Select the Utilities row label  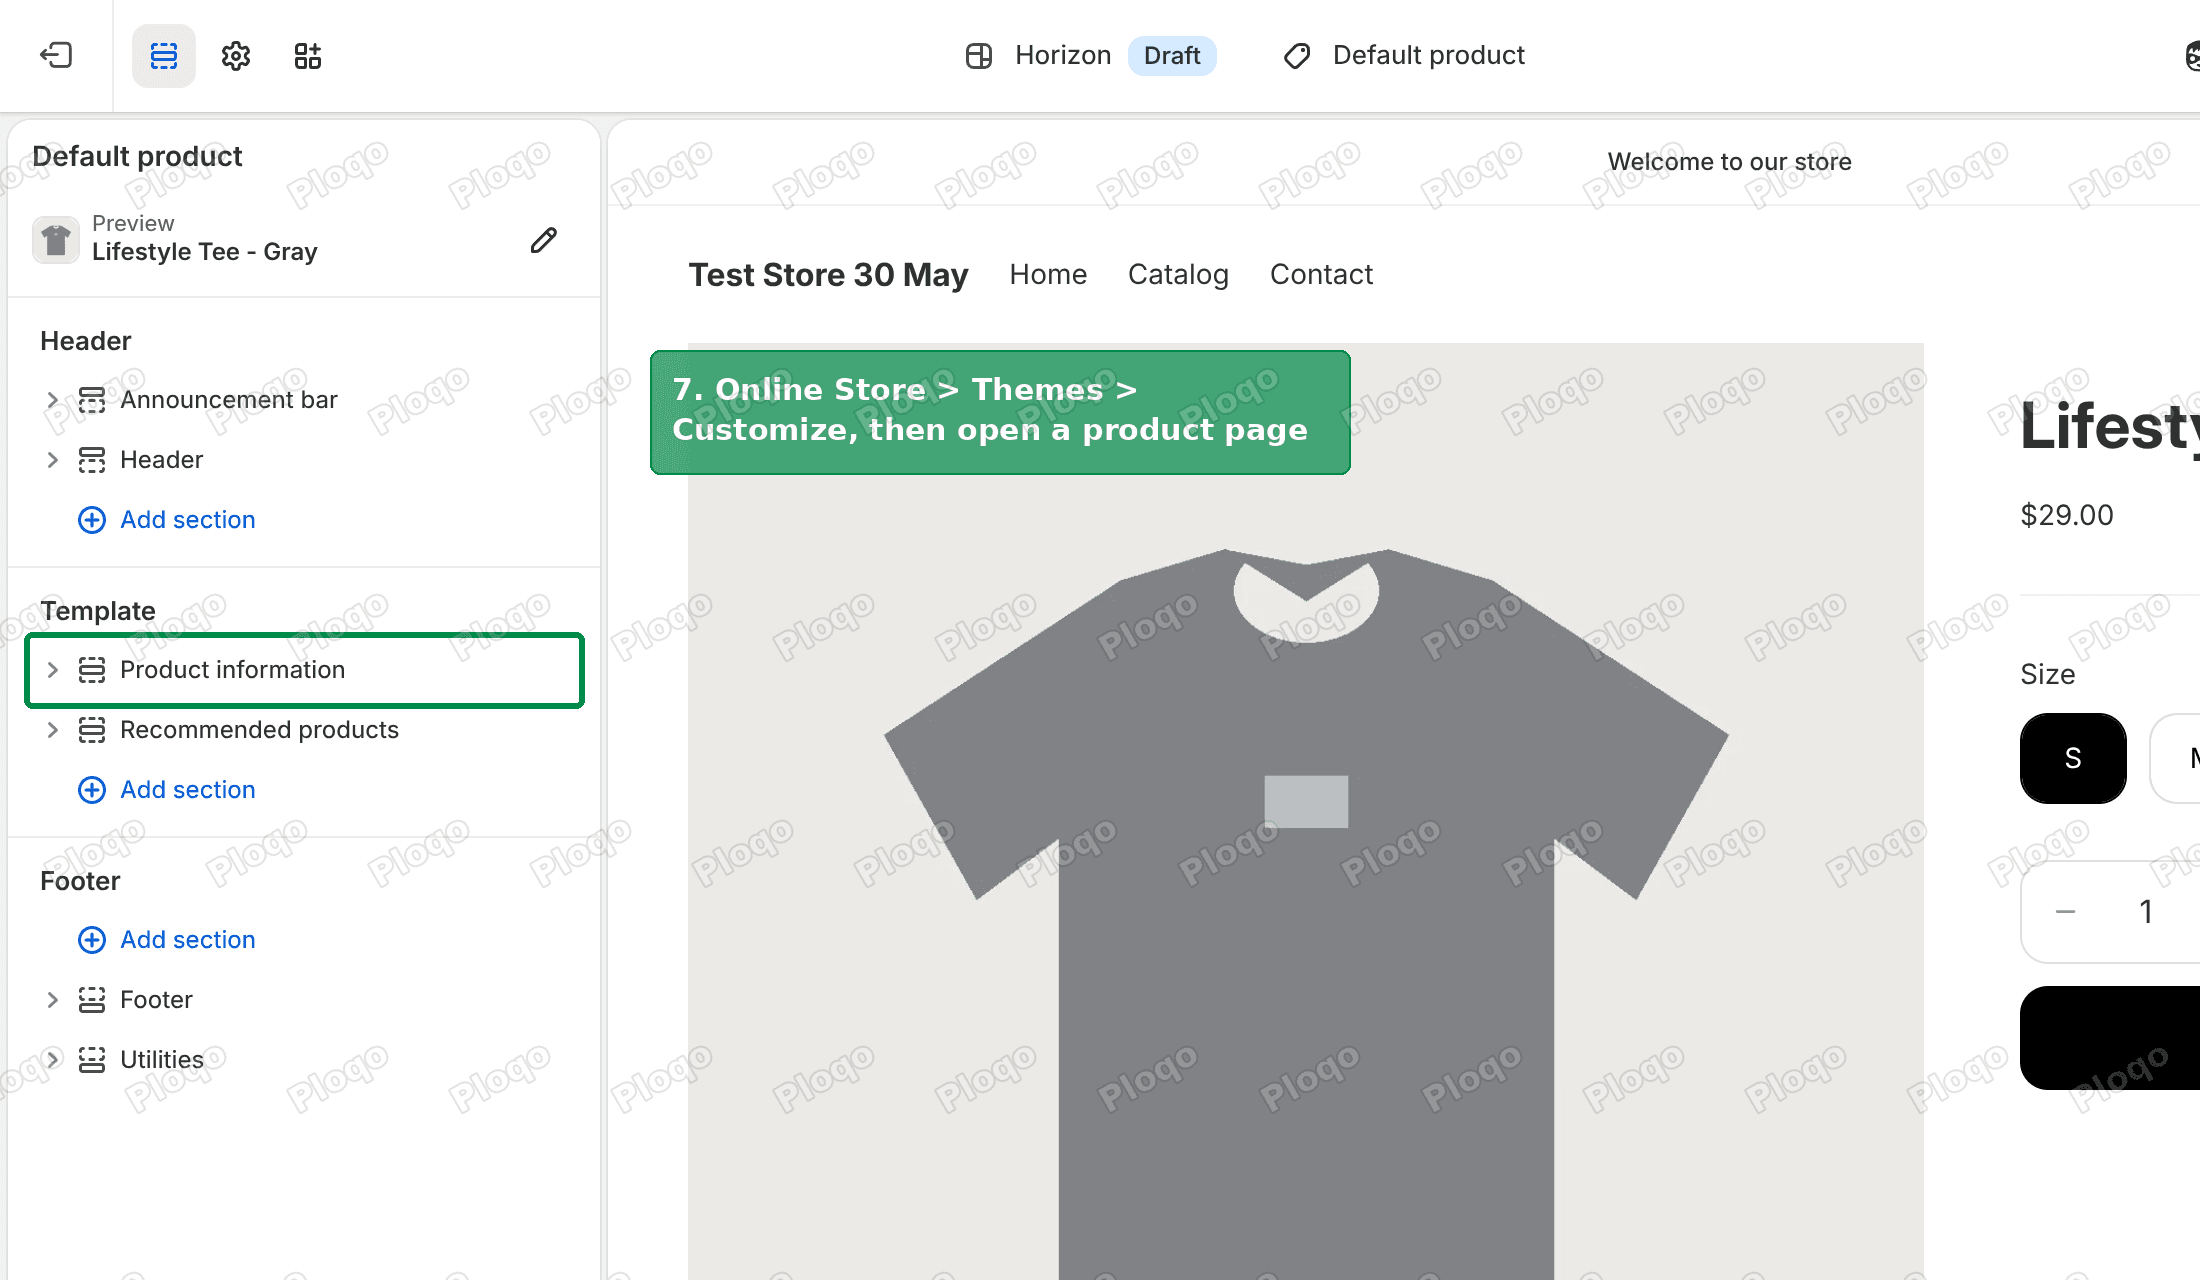tap(162, 1060)
